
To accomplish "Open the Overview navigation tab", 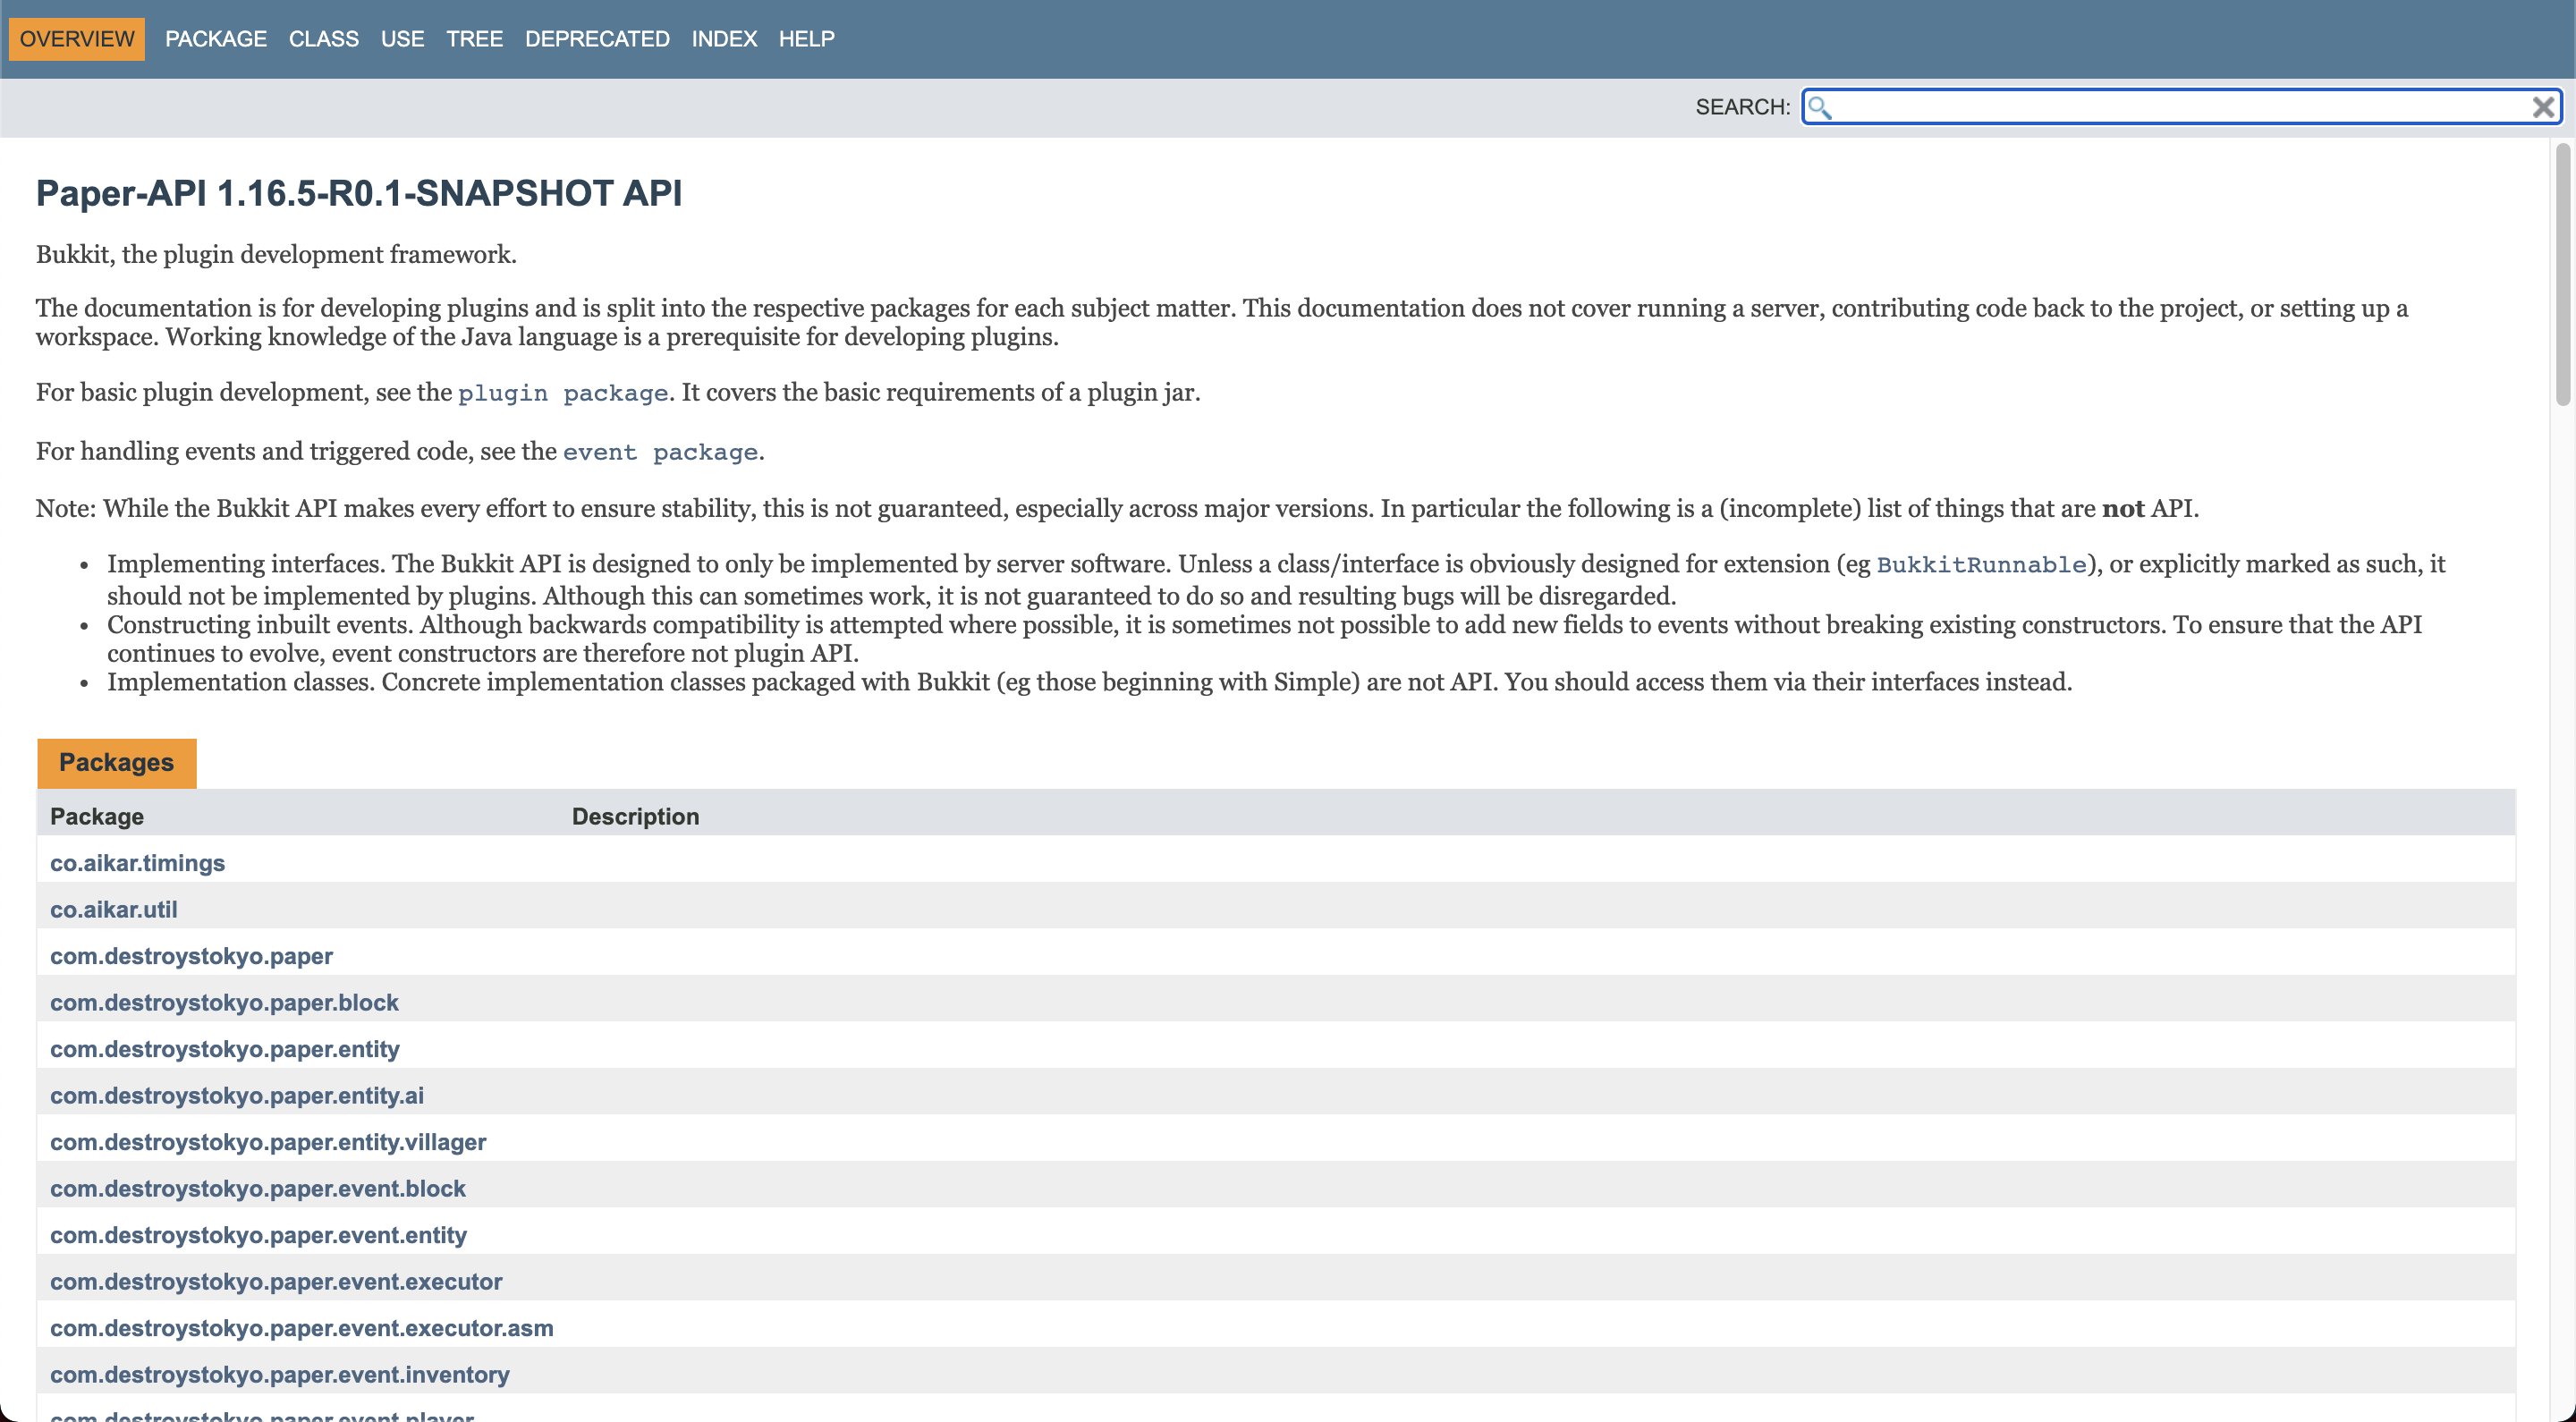I will click(77, 39).
